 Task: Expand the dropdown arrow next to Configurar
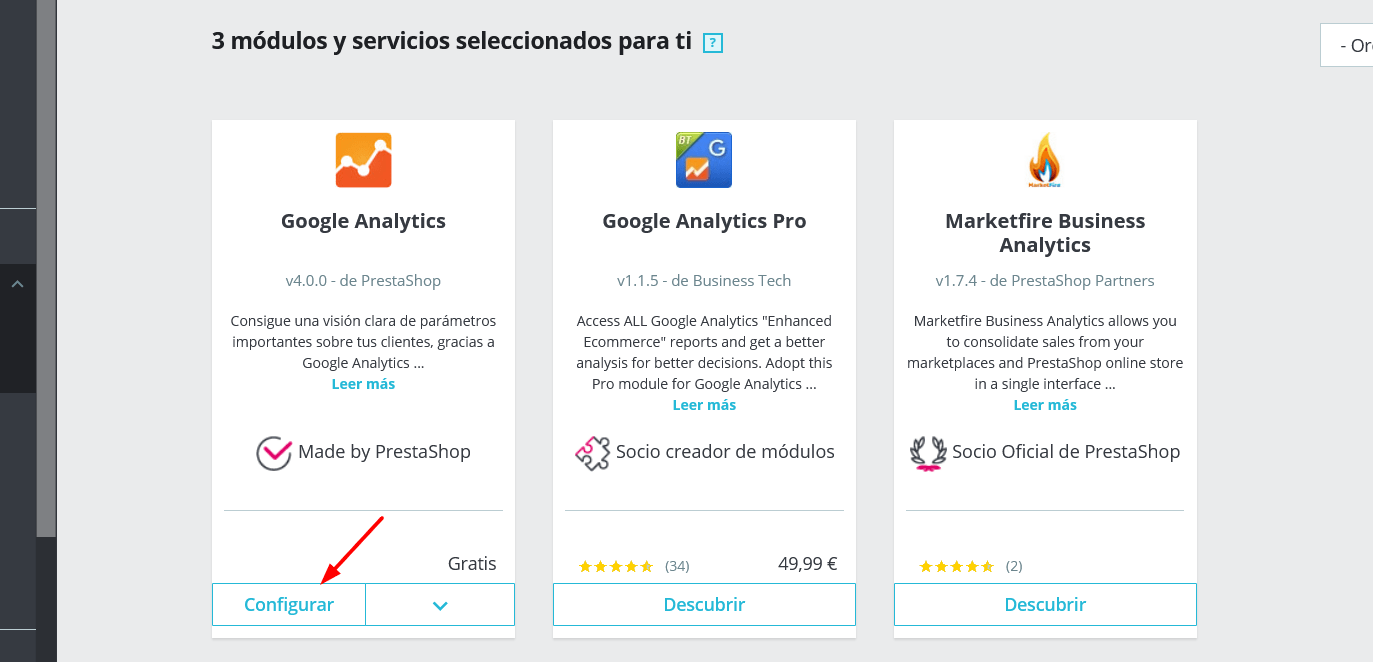[x=440, y=605]
